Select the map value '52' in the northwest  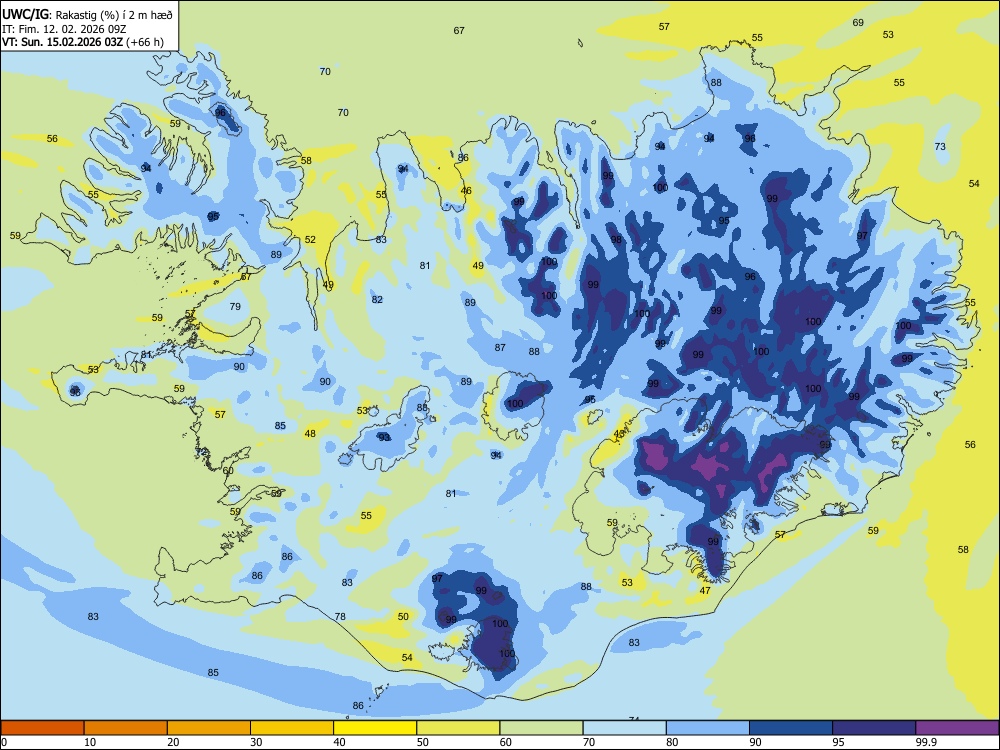[310, 240]
